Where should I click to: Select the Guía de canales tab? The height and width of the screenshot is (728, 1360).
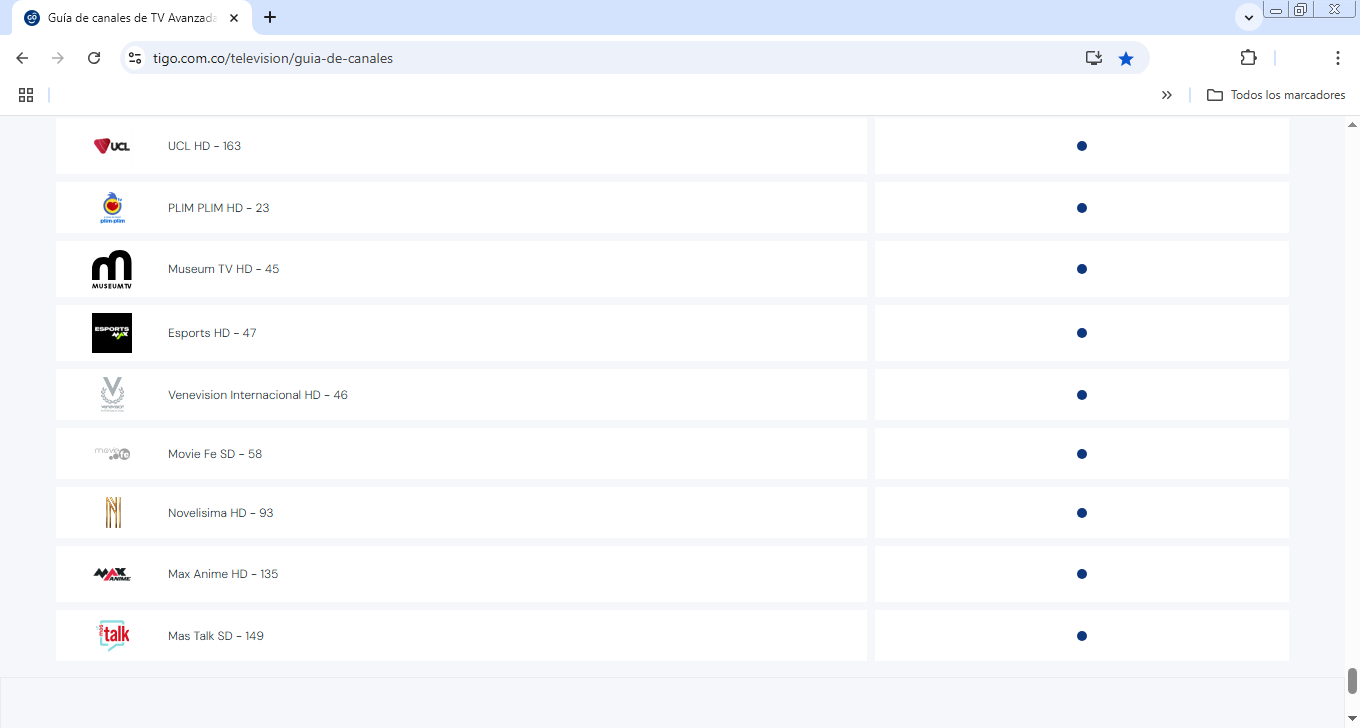(130, 18)
